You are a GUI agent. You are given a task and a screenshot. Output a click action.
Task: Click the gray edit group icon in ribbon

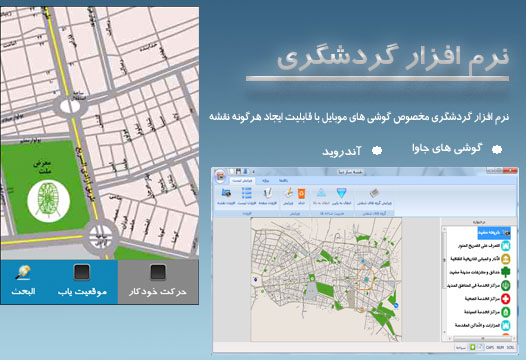pos(374,193)
